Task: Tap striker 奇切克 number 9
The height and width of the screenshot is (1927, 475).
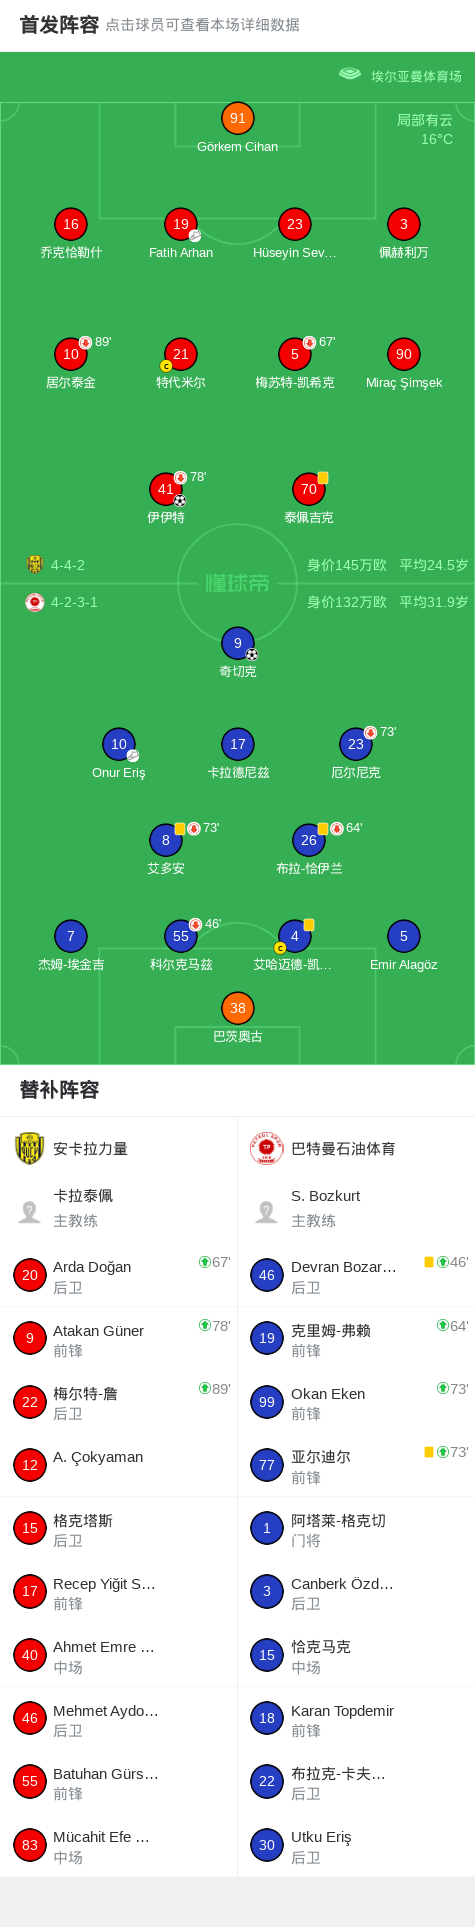Action: pos(237,643)
